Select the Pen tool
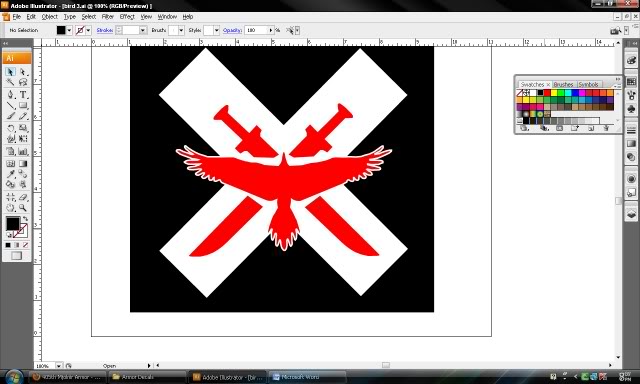The width and height of the screenshot is (640, 384). tap(10, 95)
